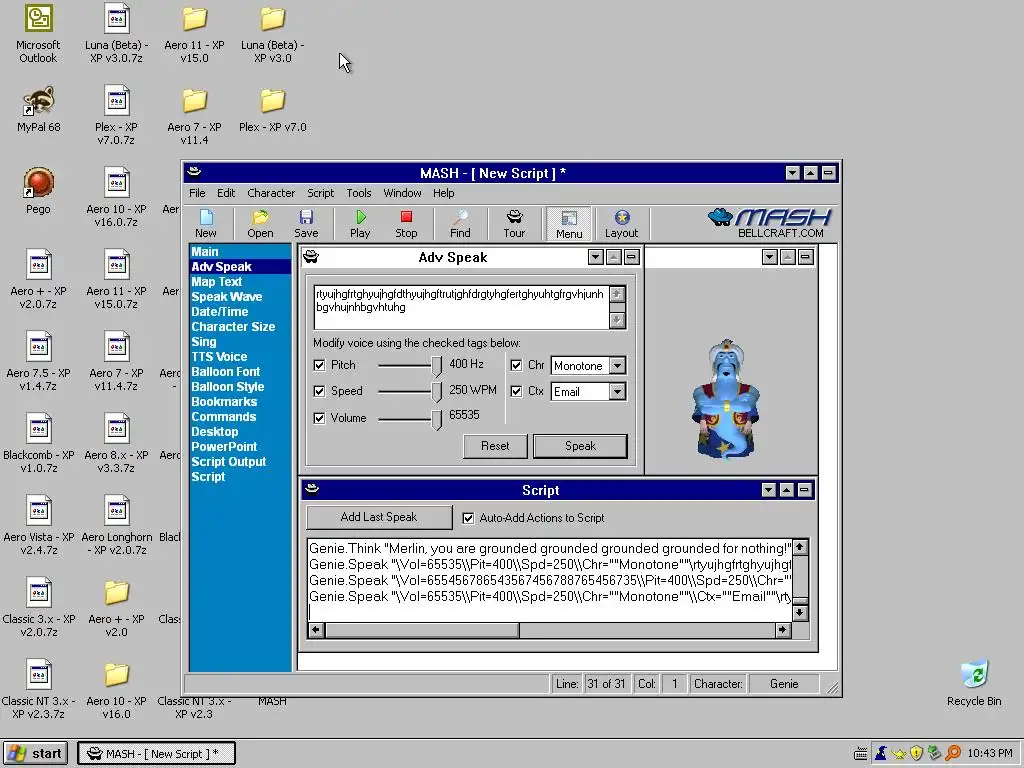Select the Aero Longhorn - XP v2.0.7z file
The image size is (1024, 768).
coord(116,525)
